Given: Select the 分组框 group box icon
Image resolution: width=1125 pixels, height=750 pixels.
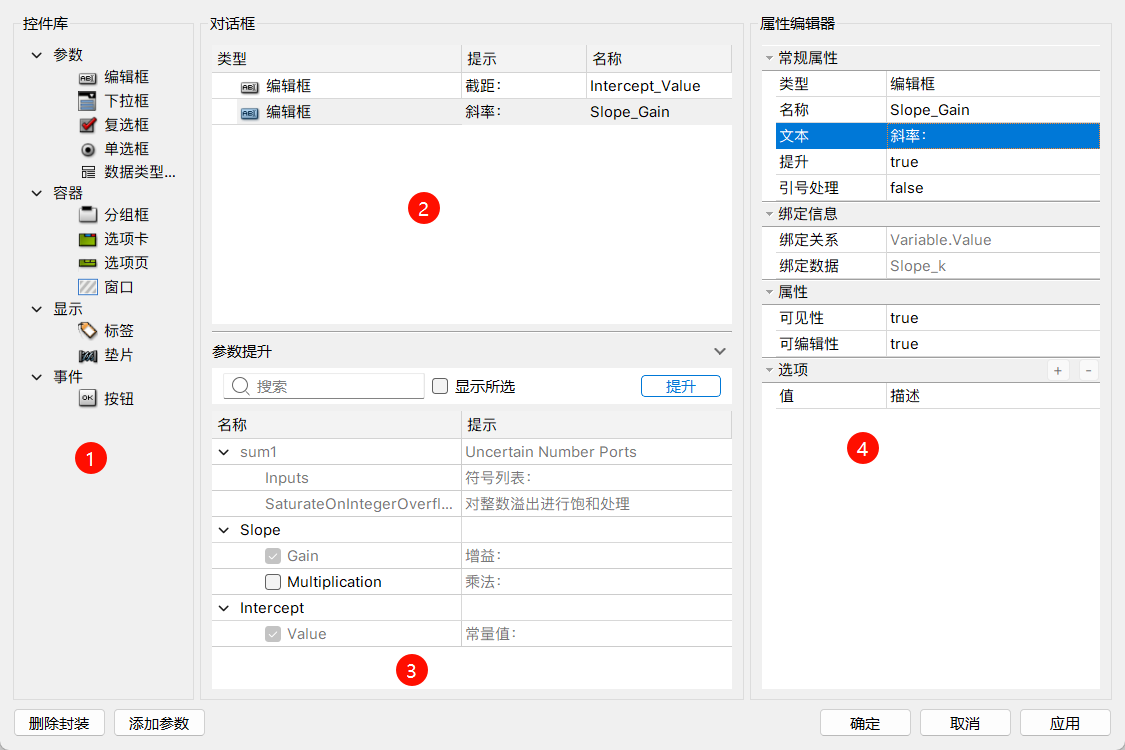Looking at the screenshot, I should pyautogui.click(x=88, y=215).
